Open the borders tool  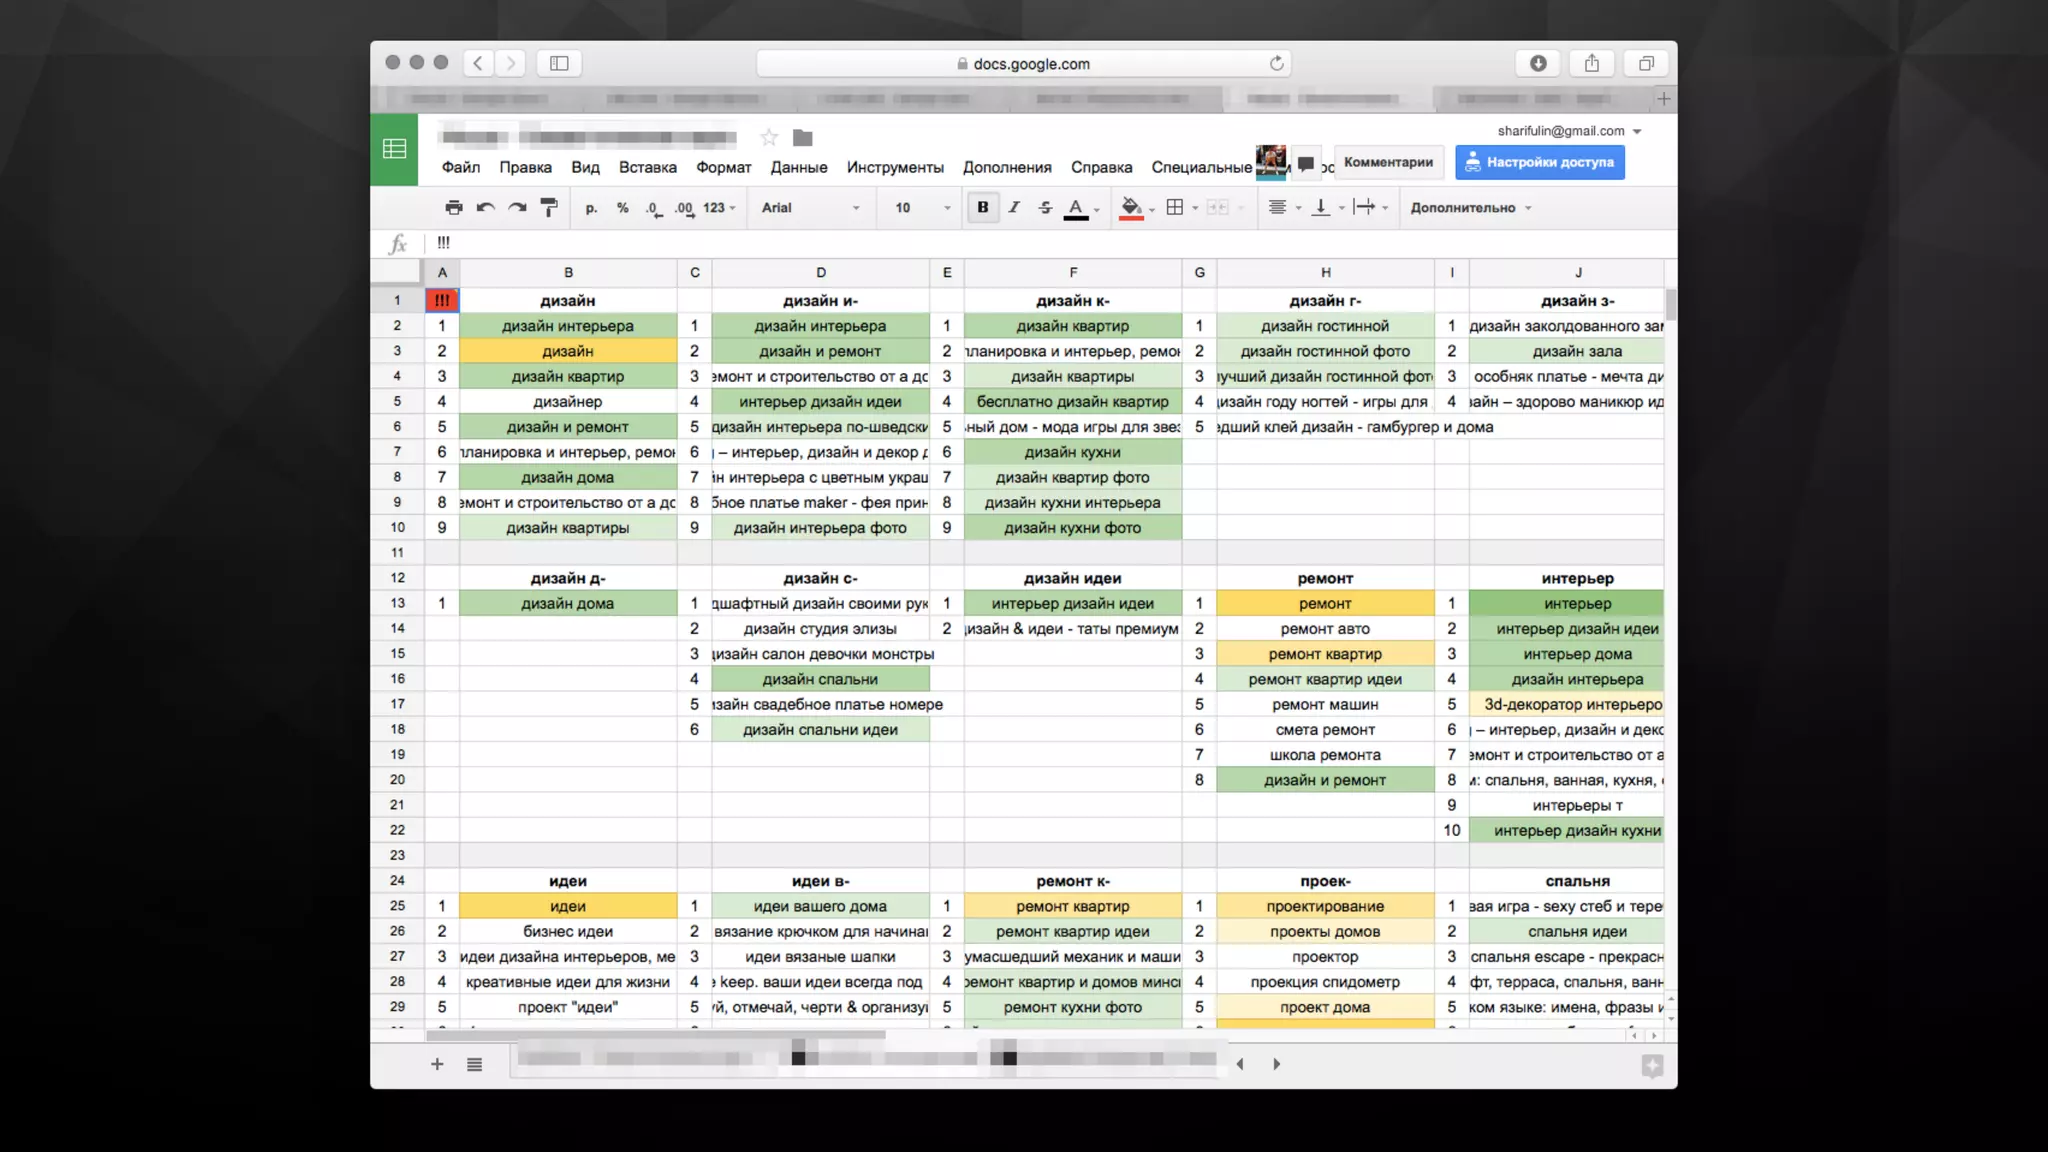(1175, 207)
